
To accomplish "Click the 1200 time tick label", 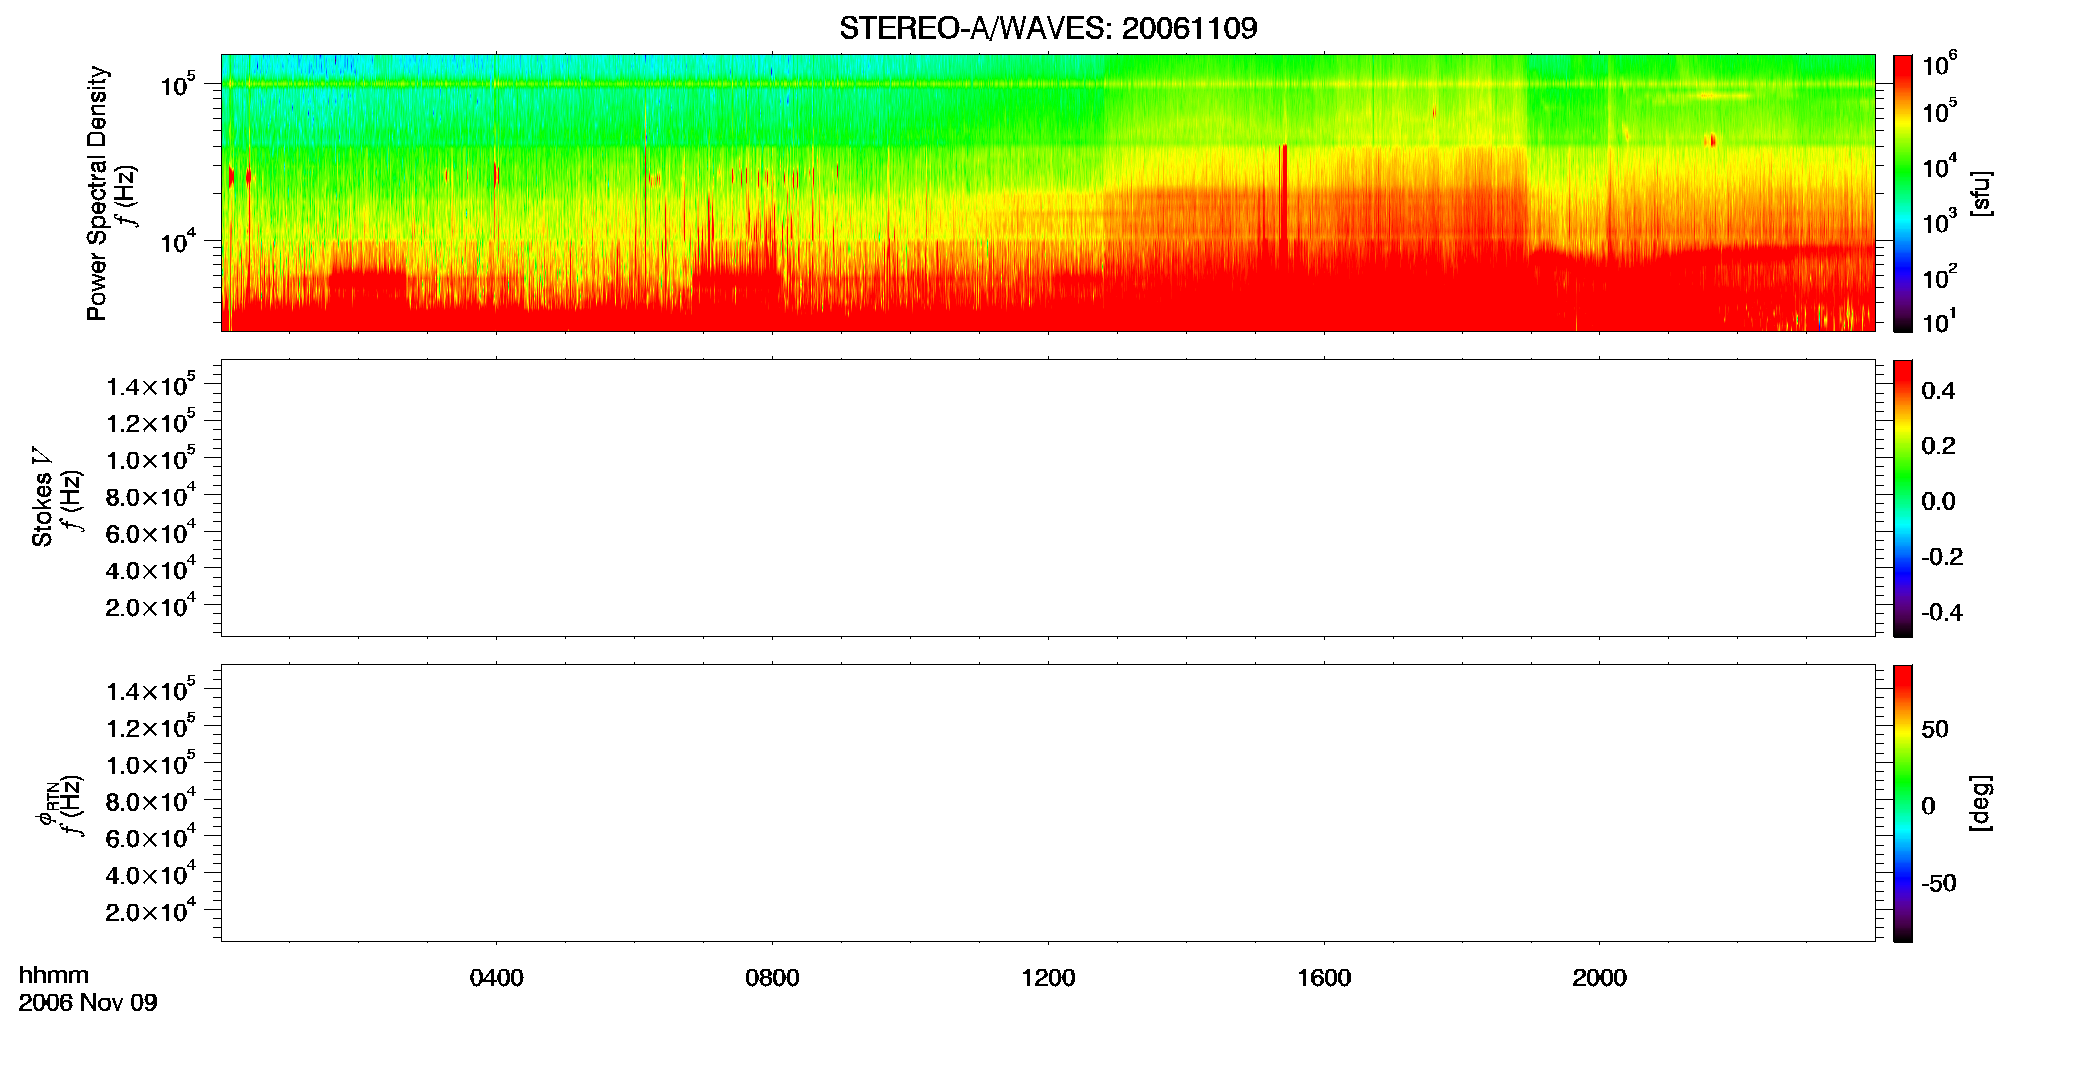I will pyautogui.click(x=1048, y=978).
